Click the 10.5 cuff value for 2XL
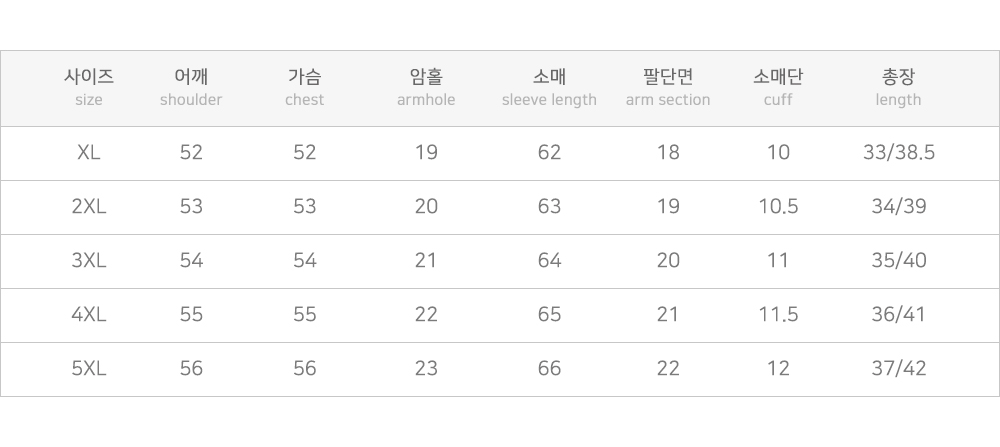 click(x=778, y=207)
